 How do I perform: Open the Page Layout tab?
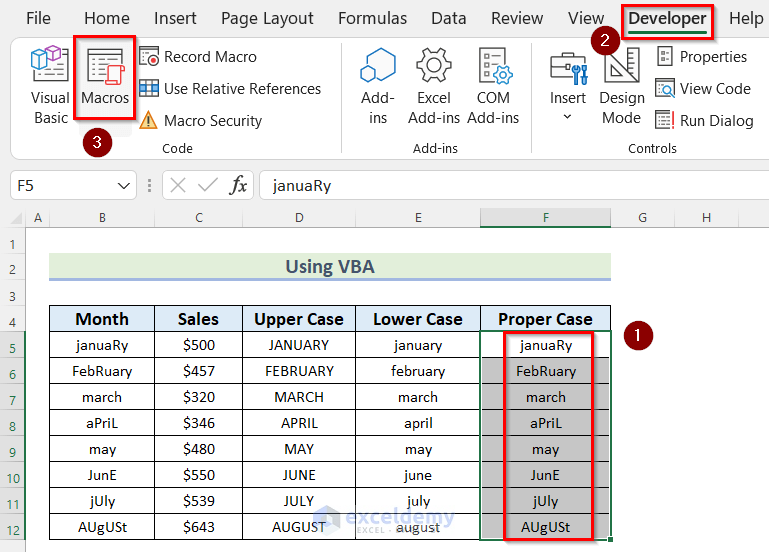coord(267,18)
